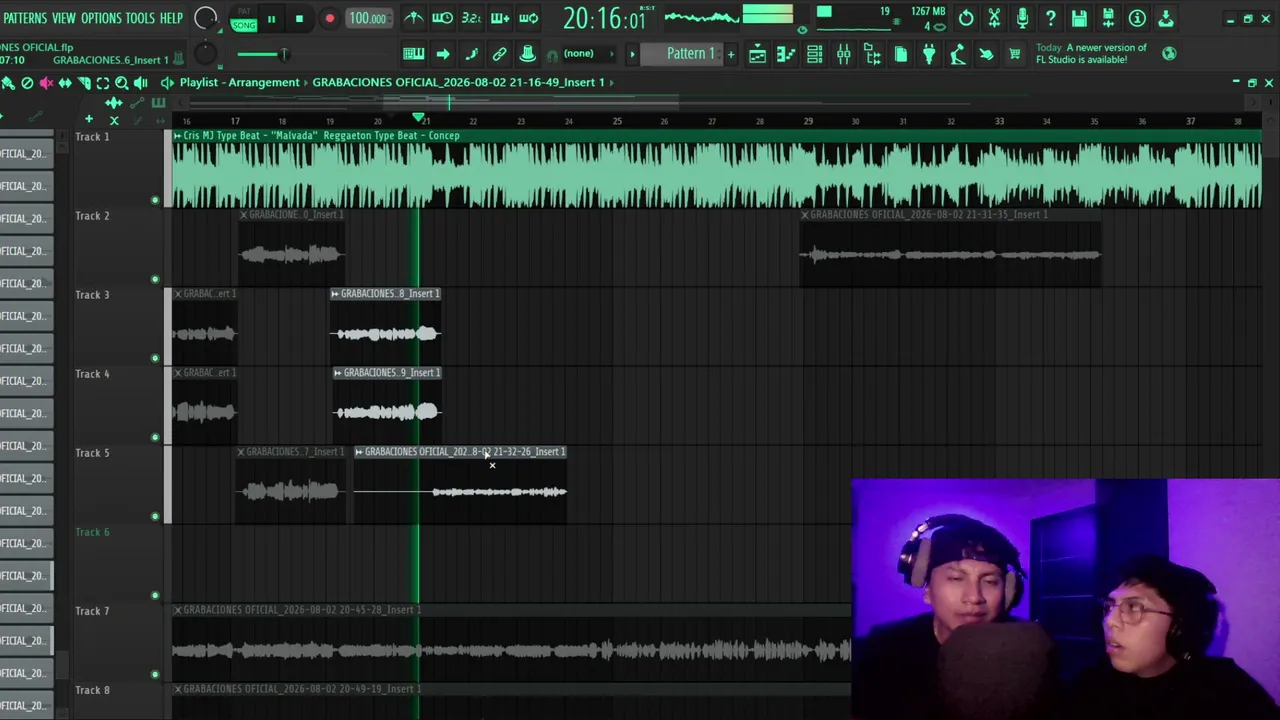This screenshot has width=1280, height=720.
Task: Add a new pattern with the plus button
Action: tap(731, 54)
